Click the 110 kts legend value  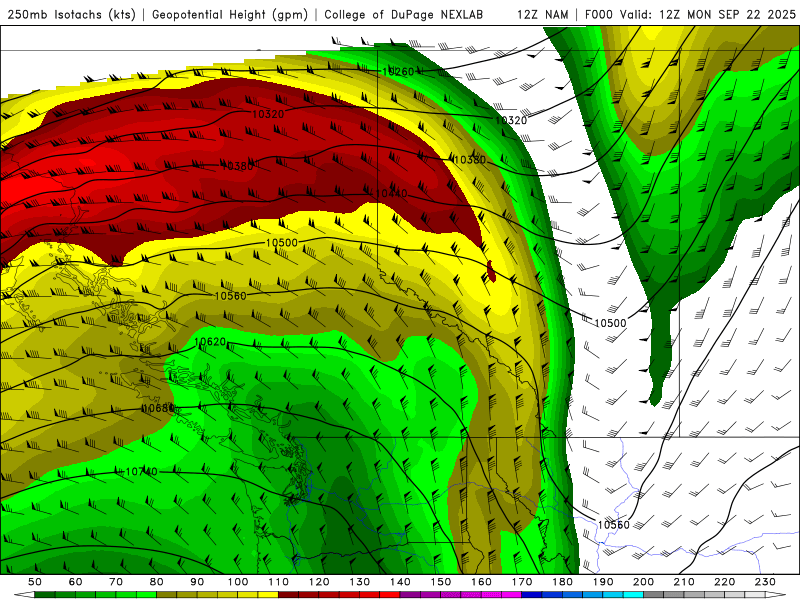[278, 582]
